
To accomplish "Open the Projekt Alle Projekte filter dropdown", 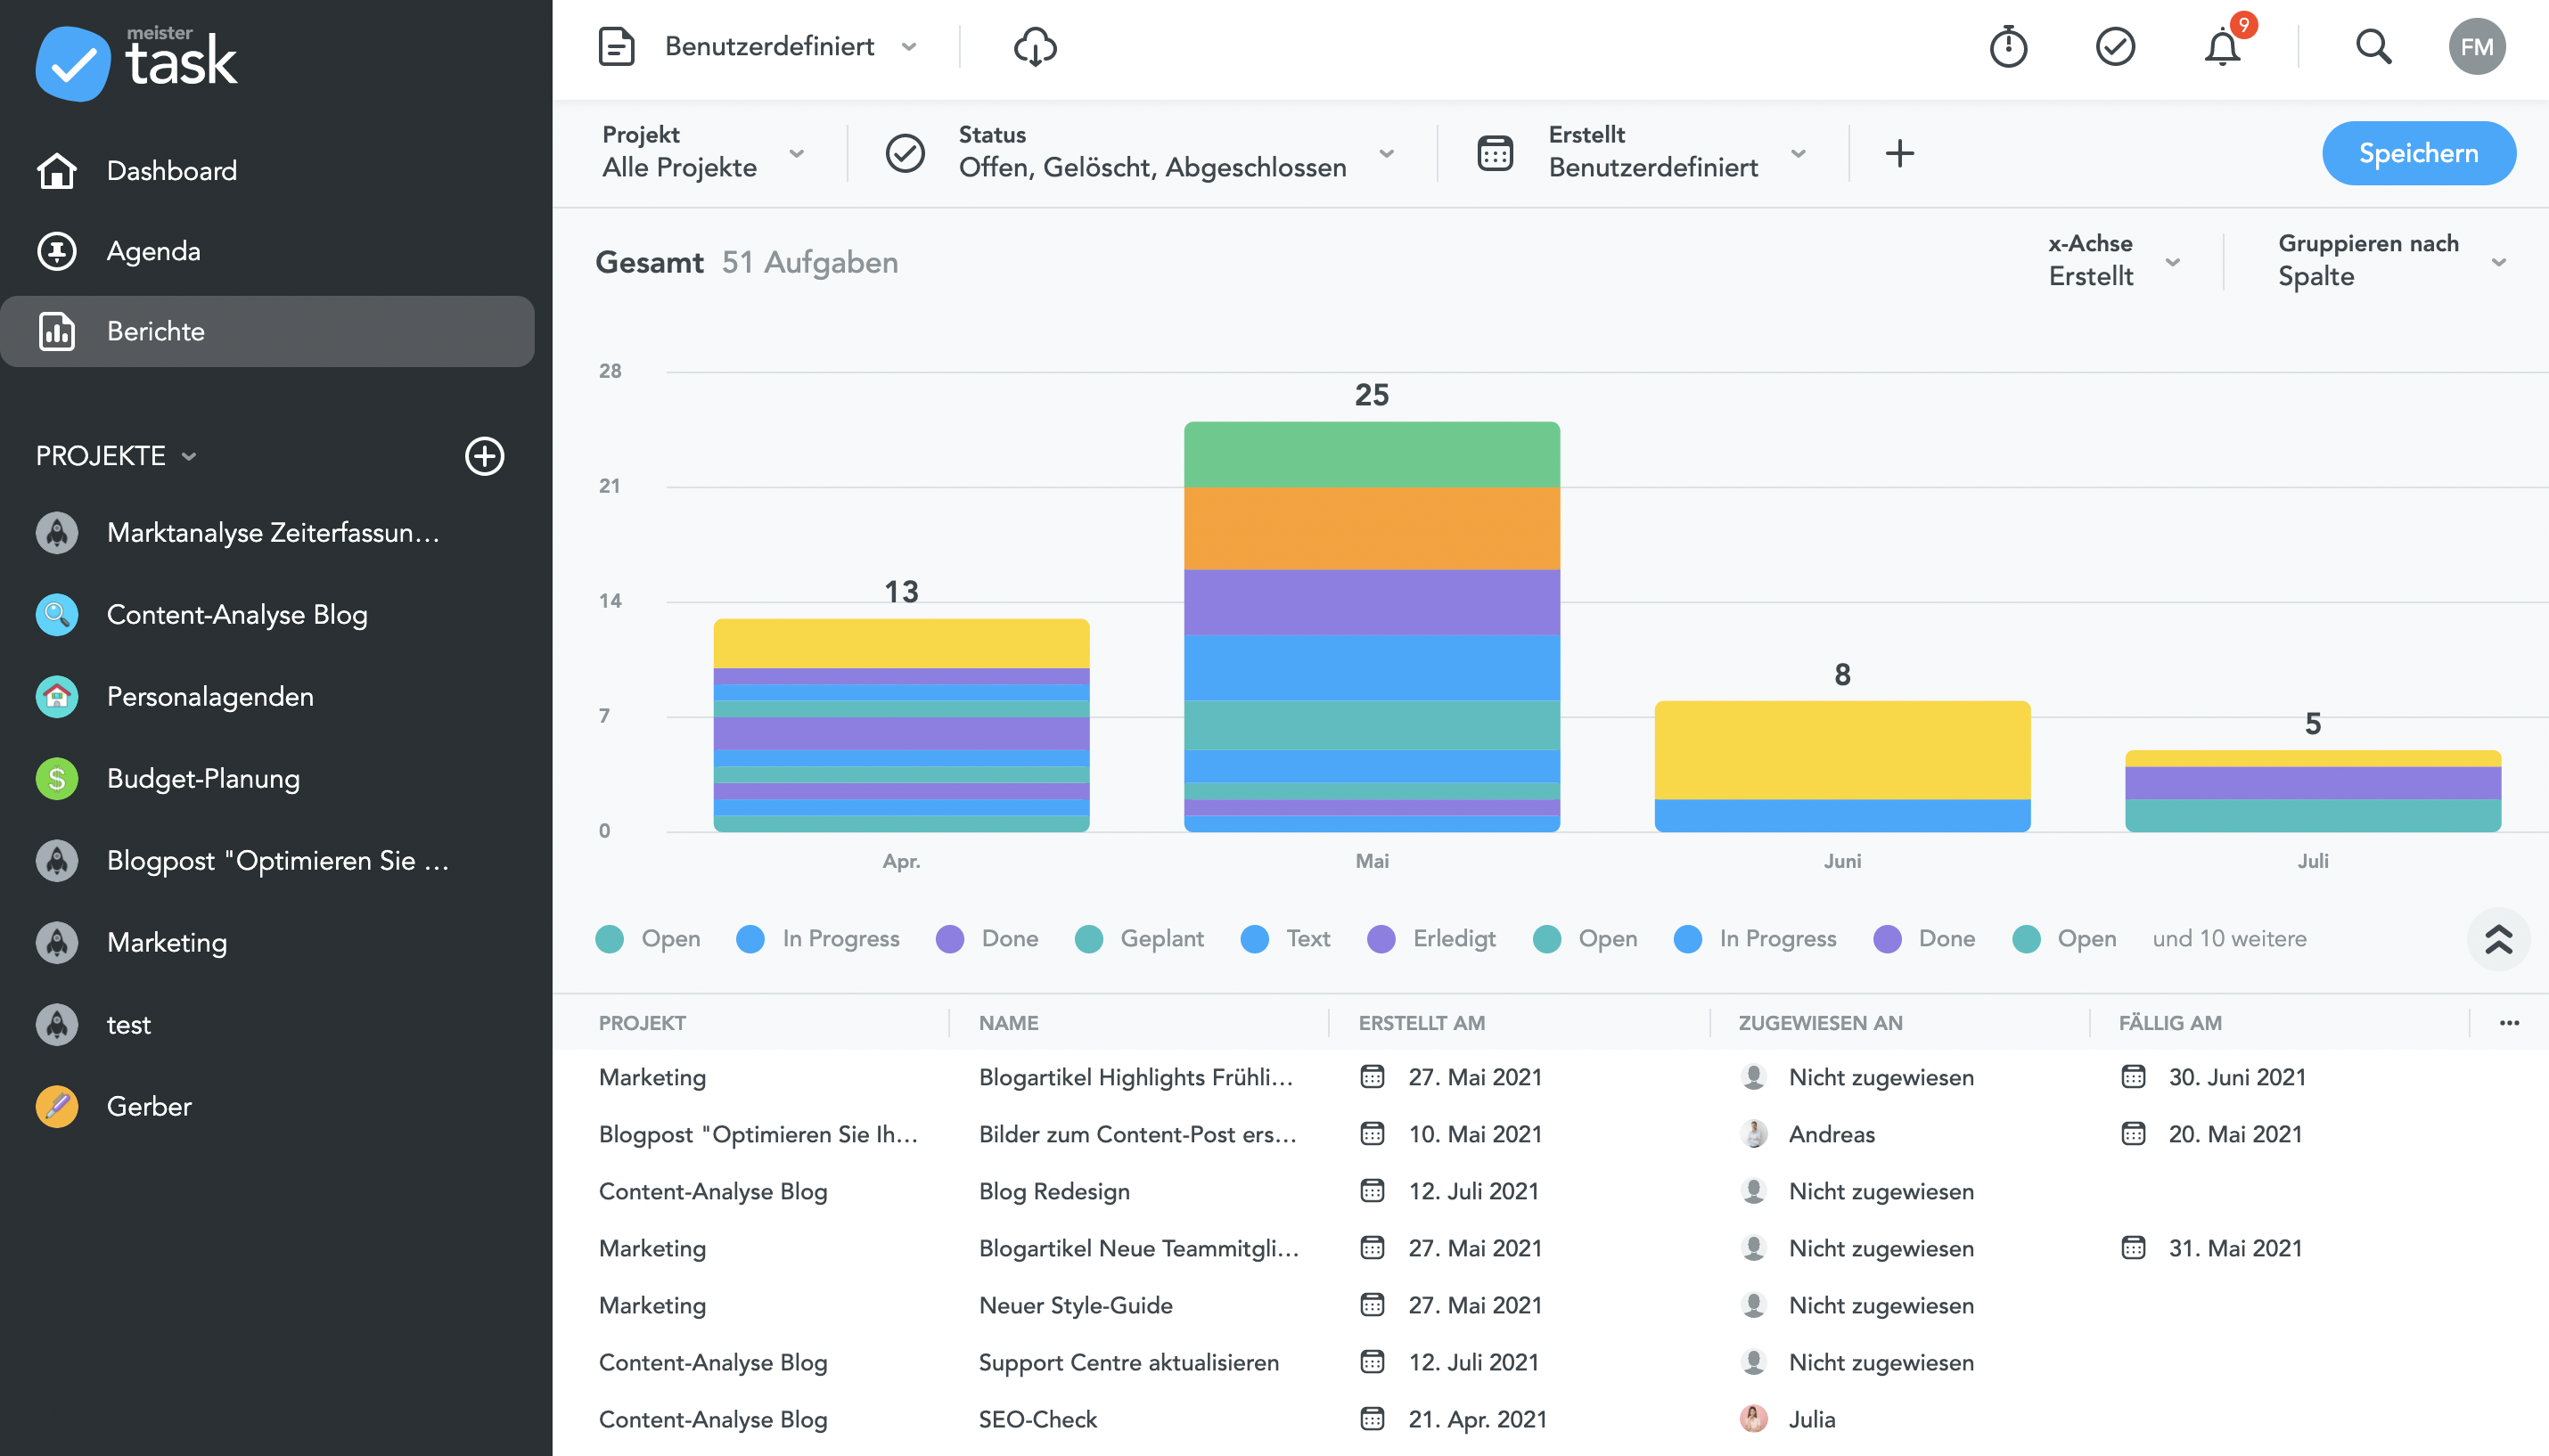I will [703, 152].
